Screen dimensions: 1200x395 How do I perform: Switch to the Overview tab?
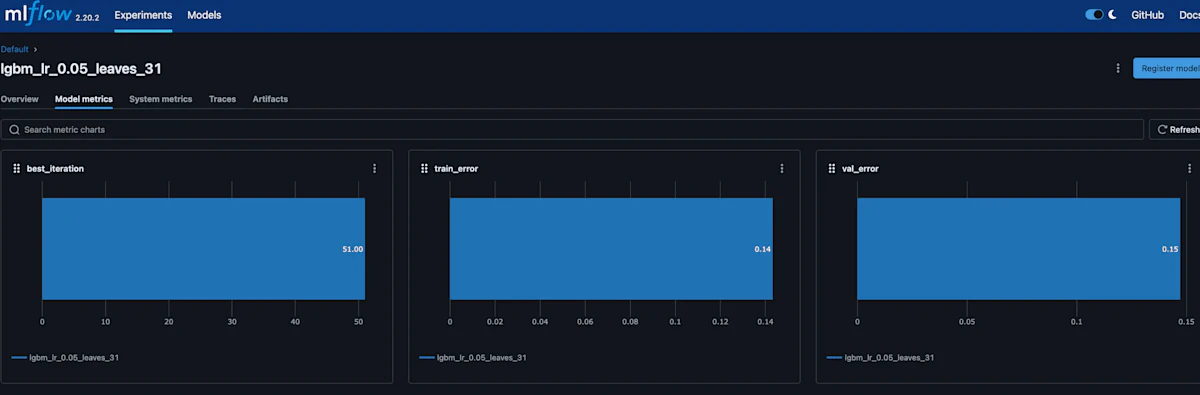coord(19,99)
